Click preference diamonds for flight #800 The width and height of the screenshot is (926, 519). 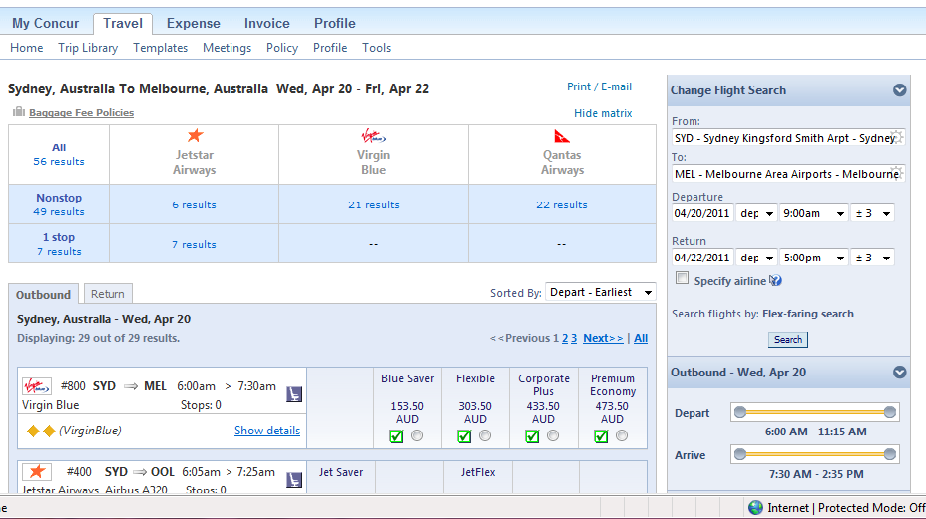point(41,431)
